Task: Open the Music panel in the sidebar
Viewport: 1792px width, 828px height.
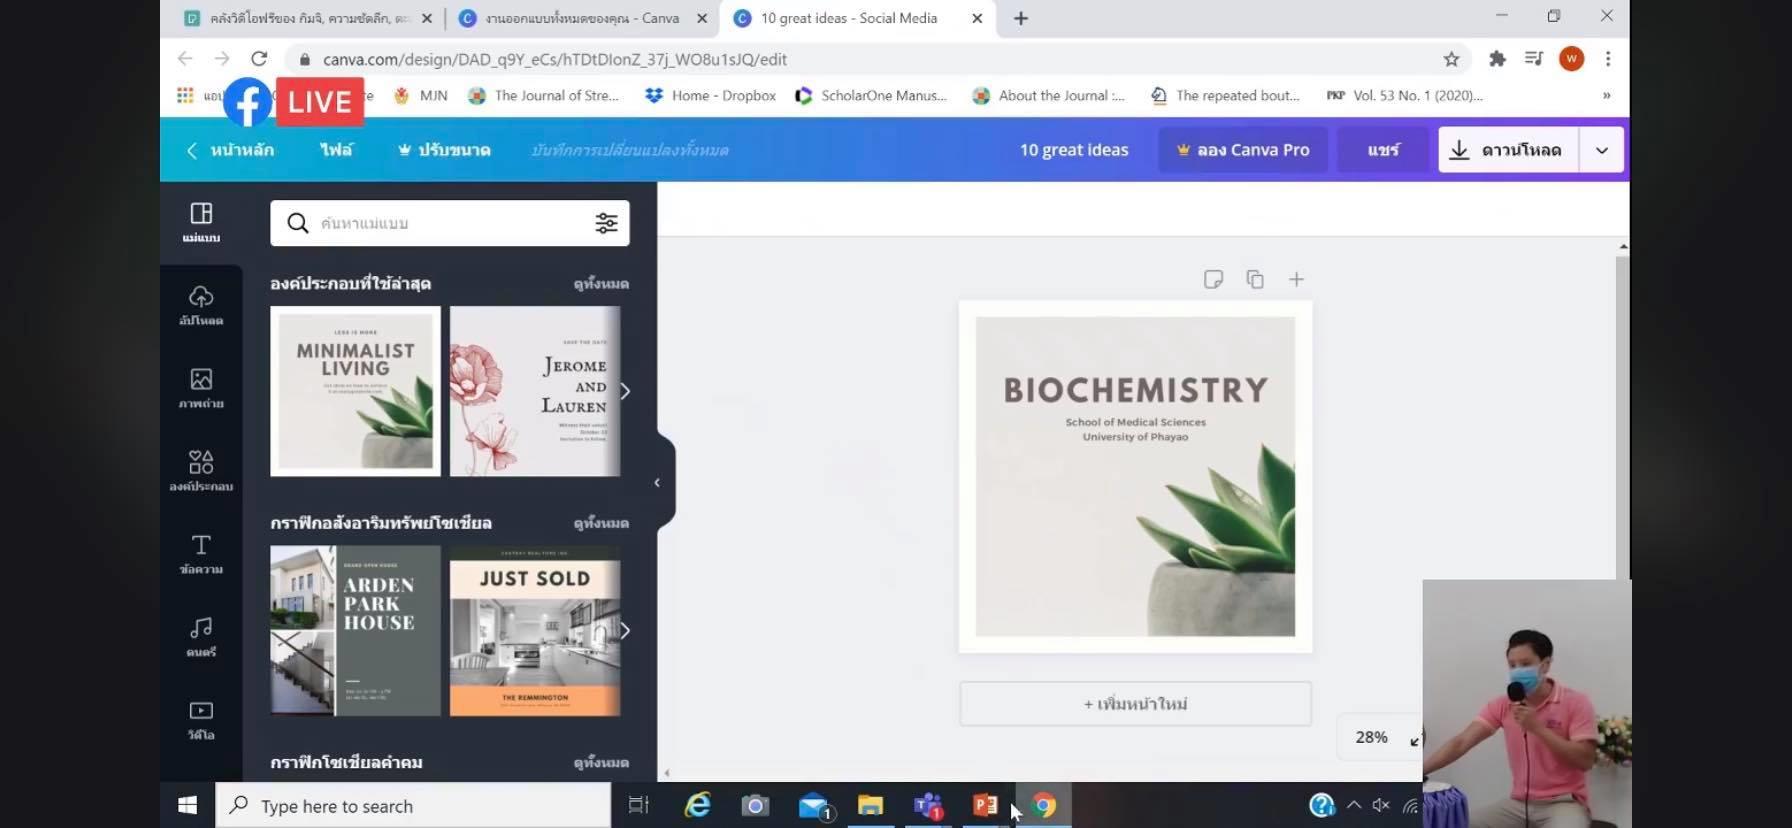Action: coord(201,637)
